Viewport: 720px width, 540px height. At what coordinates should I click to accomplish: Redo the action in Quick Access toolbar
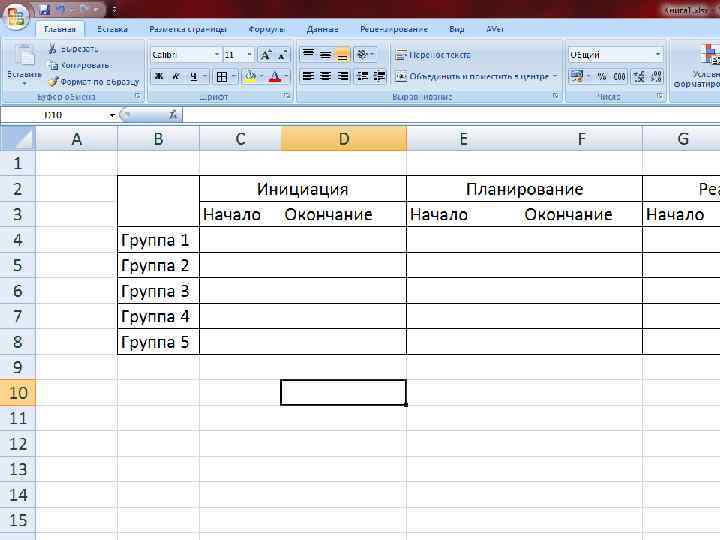84,9
